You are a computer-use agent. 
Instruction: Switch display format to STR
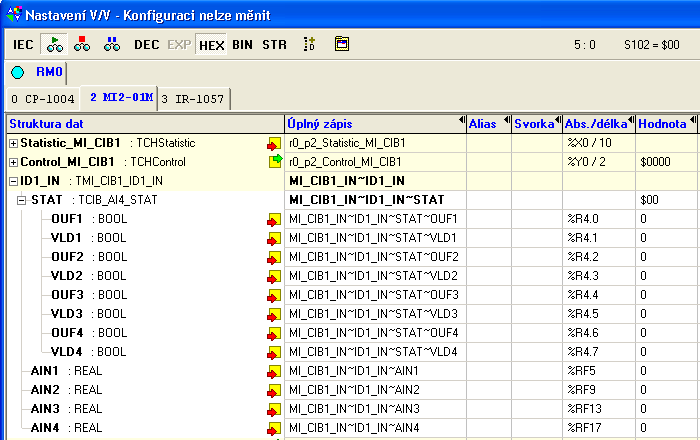tap(274, 45)
